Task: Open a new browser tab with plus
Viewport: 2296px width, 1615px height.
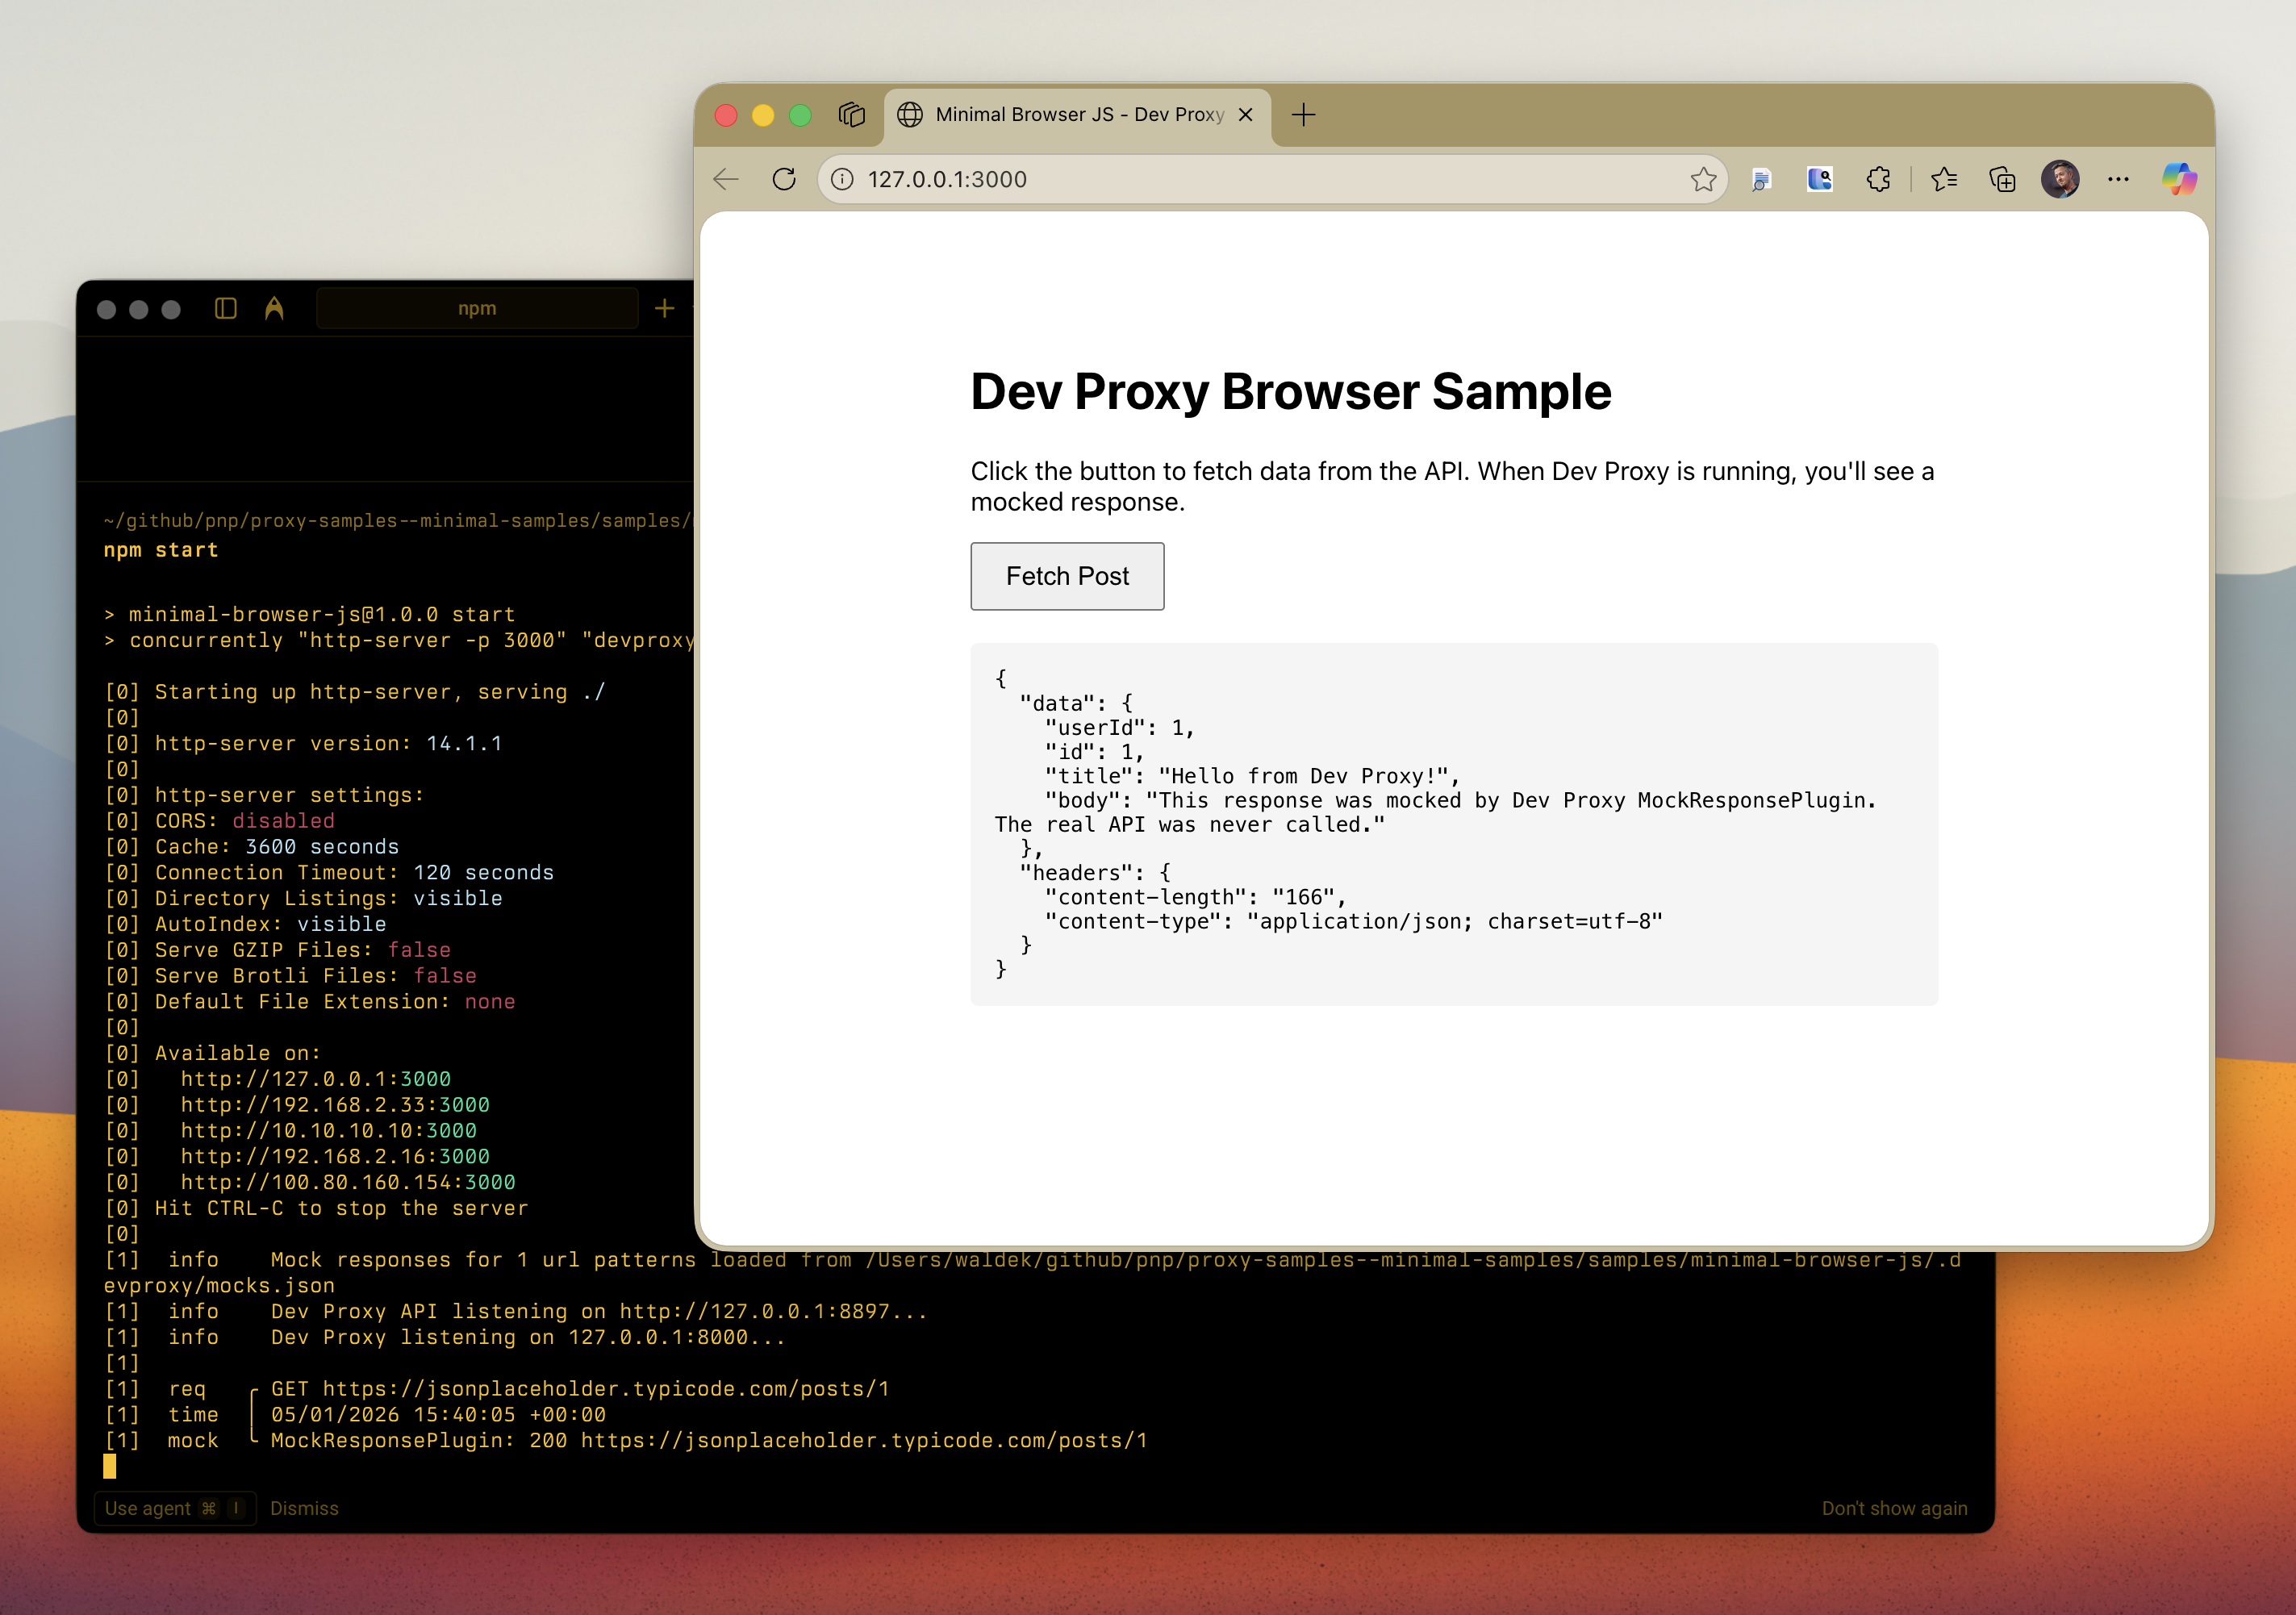Action: click(1304, 114)
